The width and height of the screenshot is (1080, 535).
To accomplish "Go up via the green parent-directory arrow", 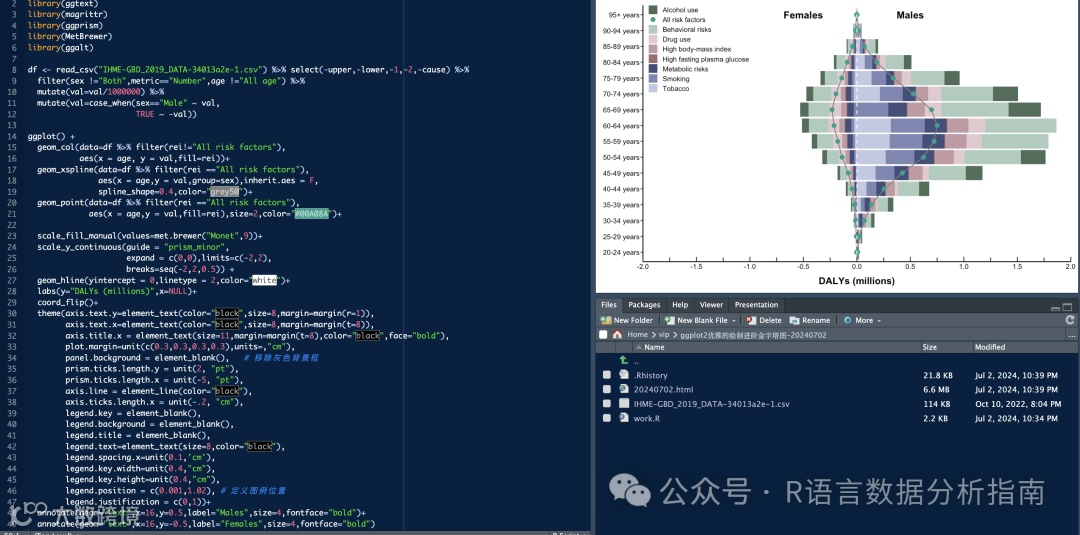I will pyautogui.click(x=623, y=360).
